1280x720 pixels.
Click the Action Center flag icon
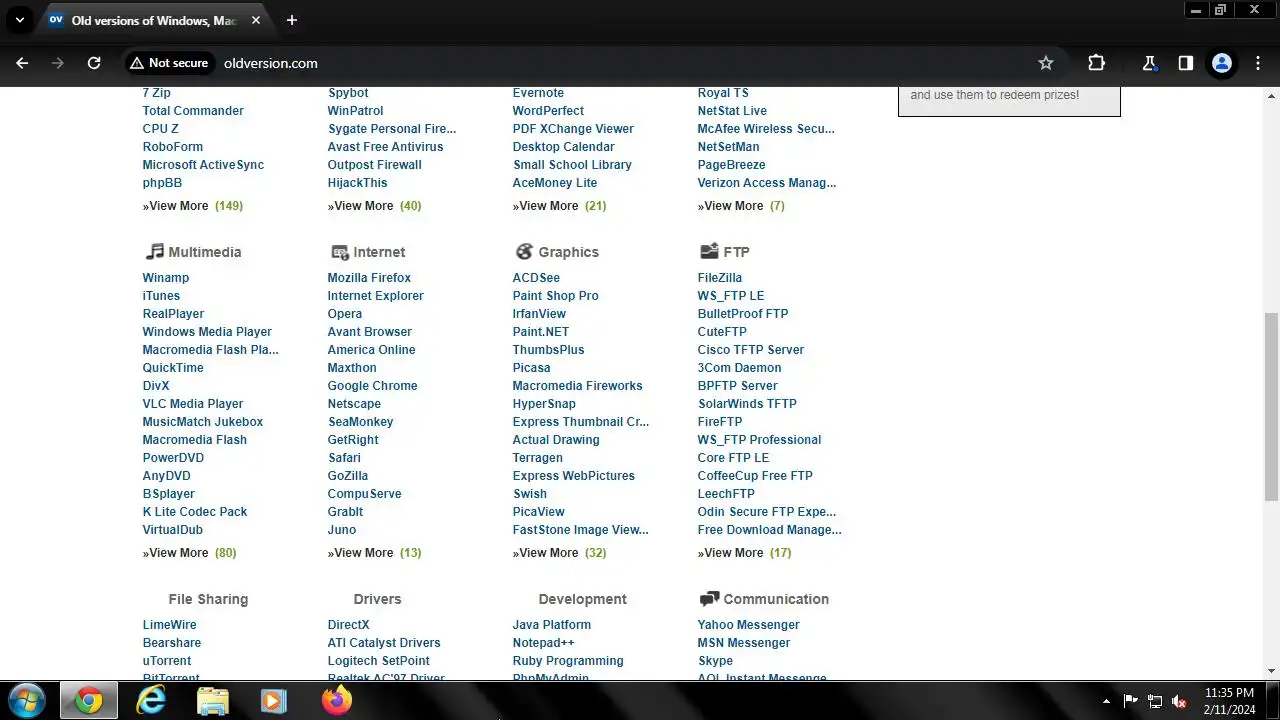tap(1131, 701)
